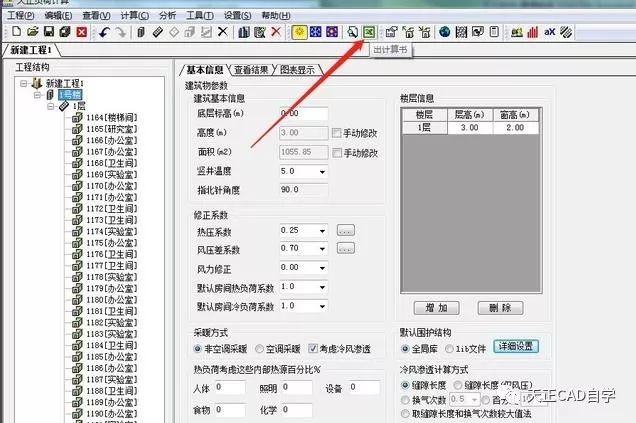Open 默认房间冷负荷系数 dropdown
The height and width of the screenshot is (423, 636).
[x=322, y=306]
